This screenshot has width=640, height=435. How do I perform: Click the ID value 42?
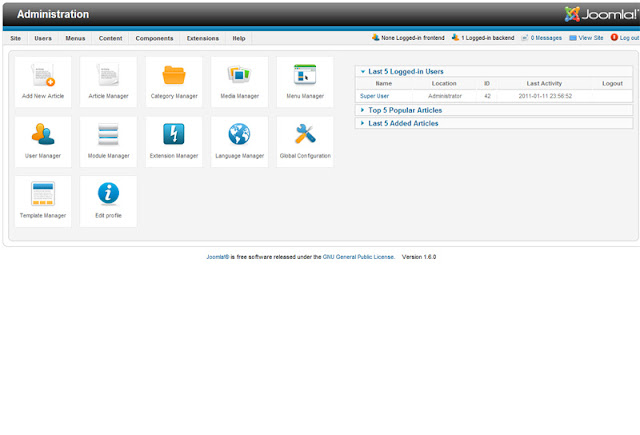[x=487, y=96]
